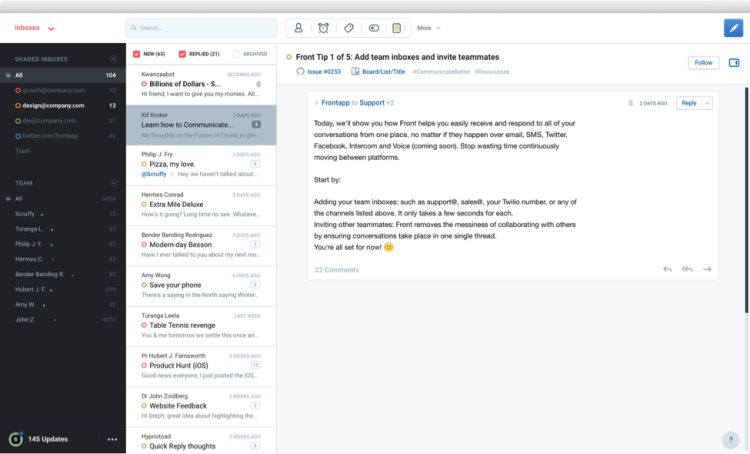Open the Modern-day Besson conversation

click(201, 245)
